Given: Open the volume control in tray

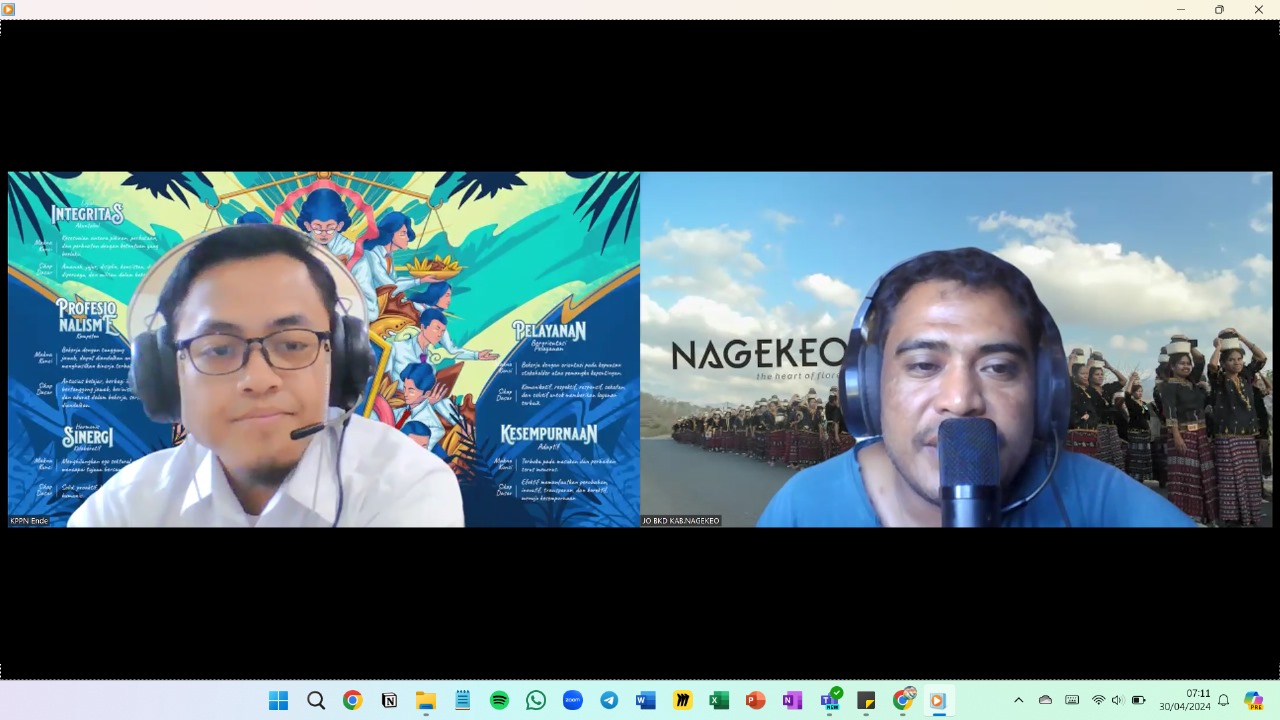Looking at the screenshot, I should [1117, 700].
